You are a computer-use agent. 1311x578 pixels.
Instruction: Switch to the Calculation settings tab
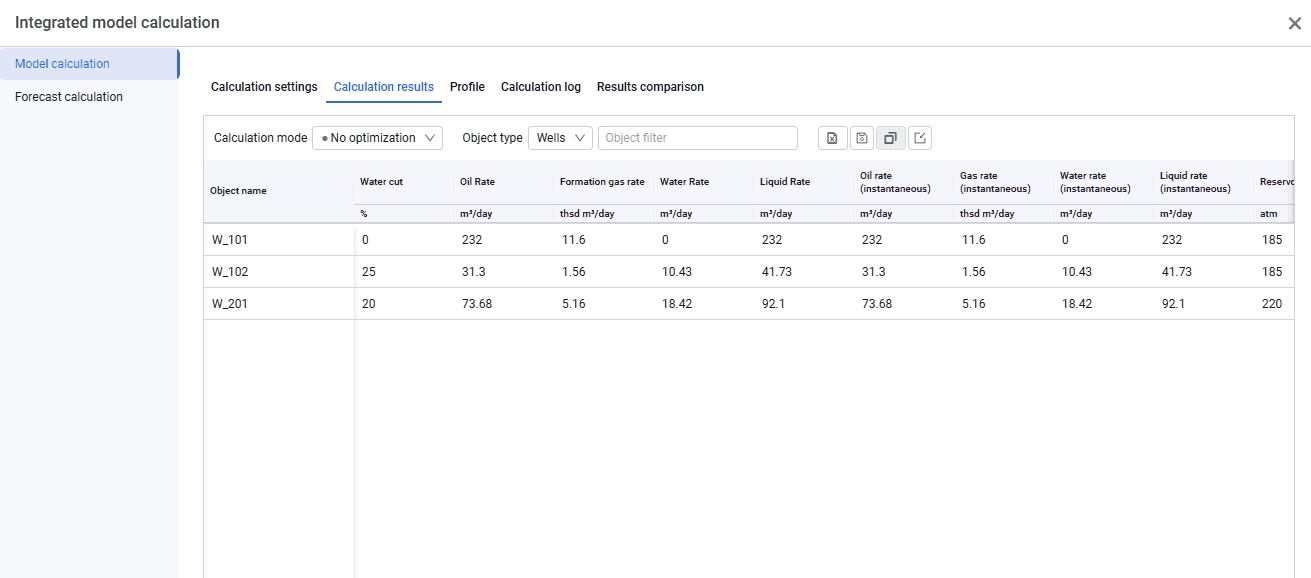point(264,87)
